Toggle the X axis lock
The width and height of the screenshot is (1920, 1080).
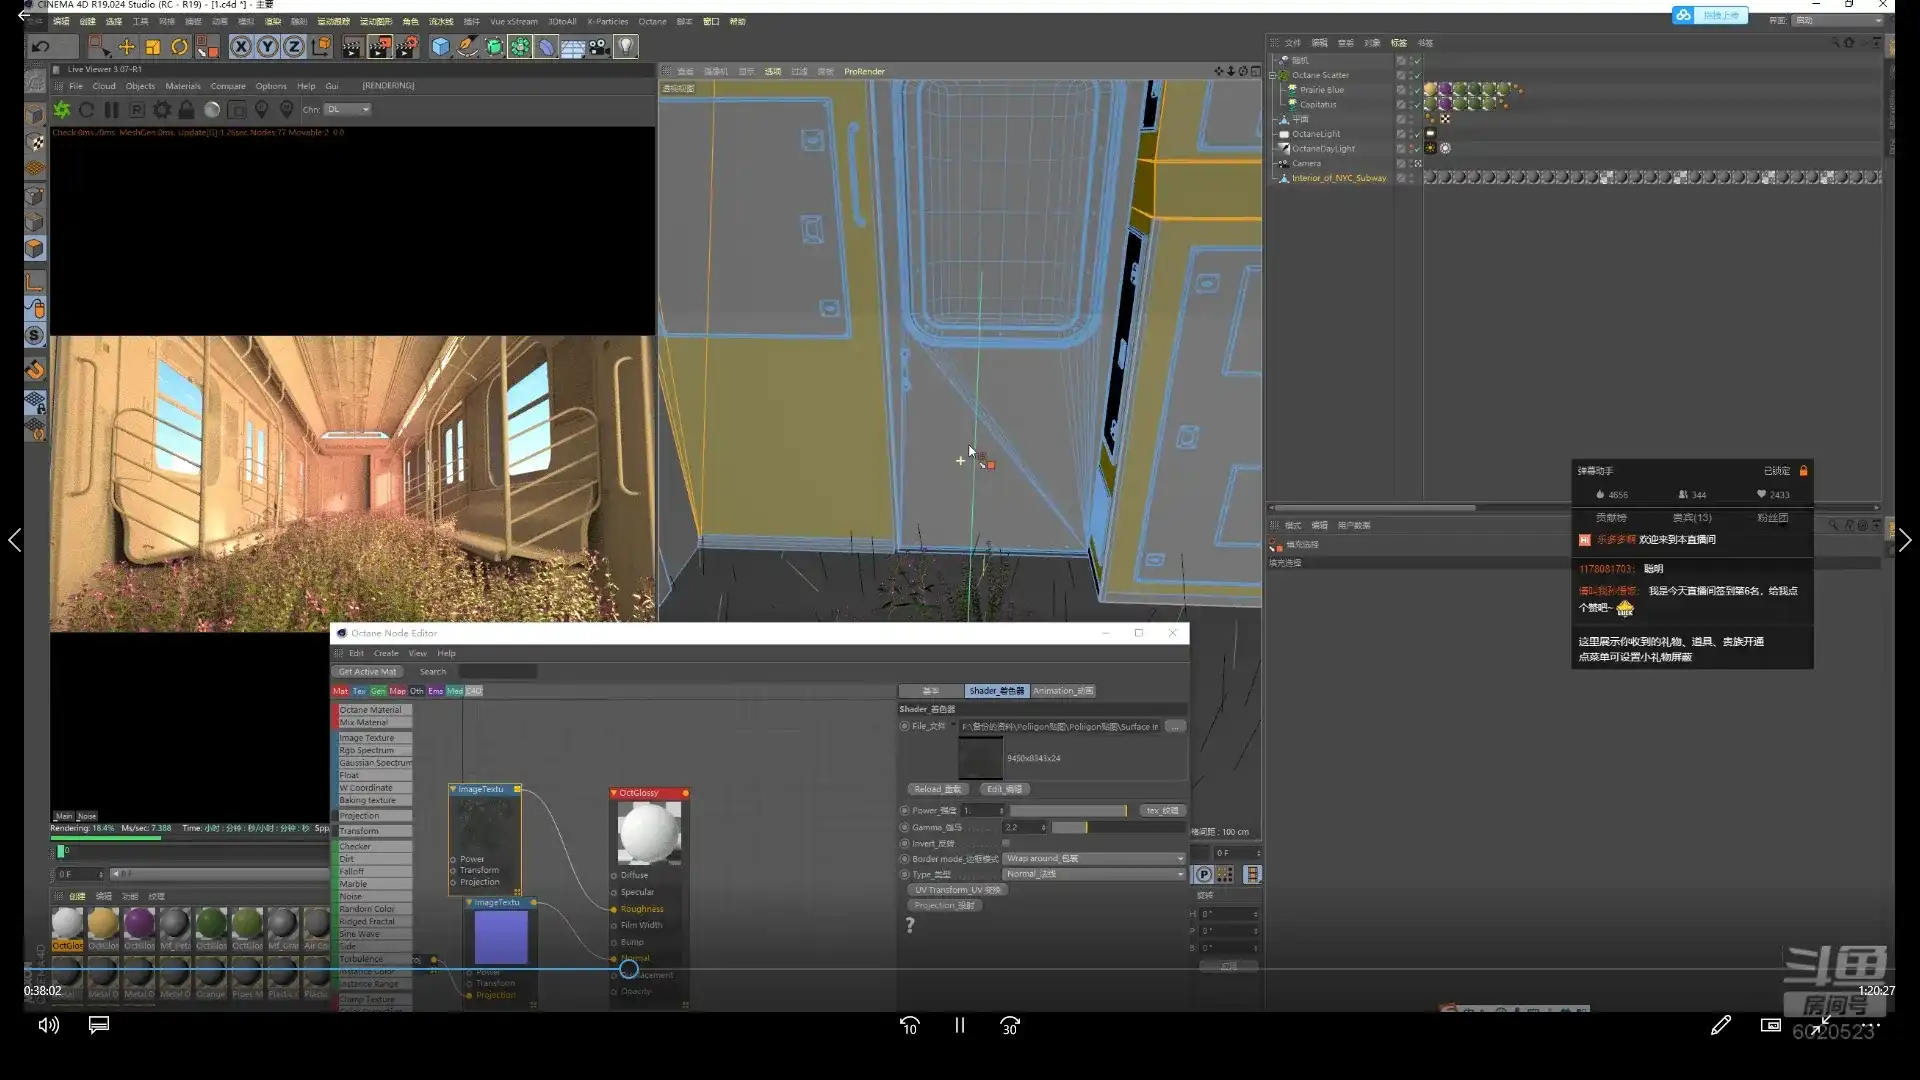[241, 47]
